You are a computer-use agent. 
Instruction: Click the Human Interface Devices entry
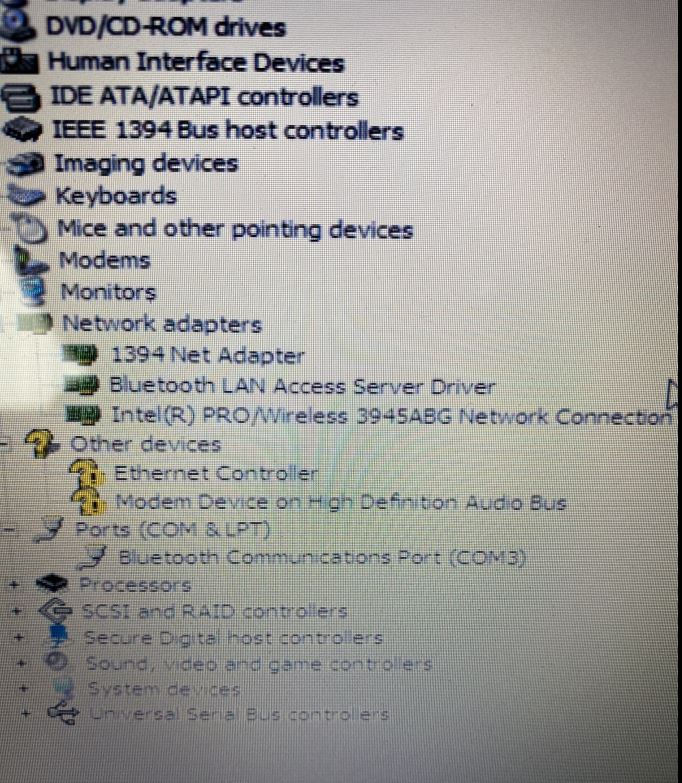(196, 62)
